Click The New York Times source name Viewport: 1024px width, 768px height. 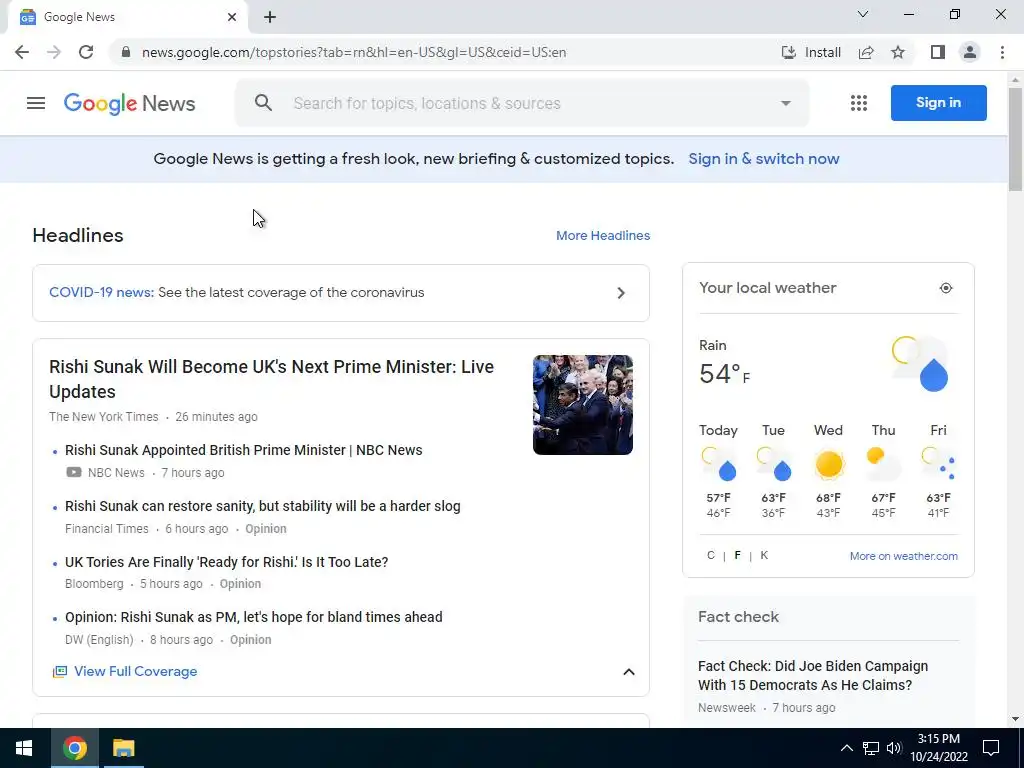pos(104,417)
